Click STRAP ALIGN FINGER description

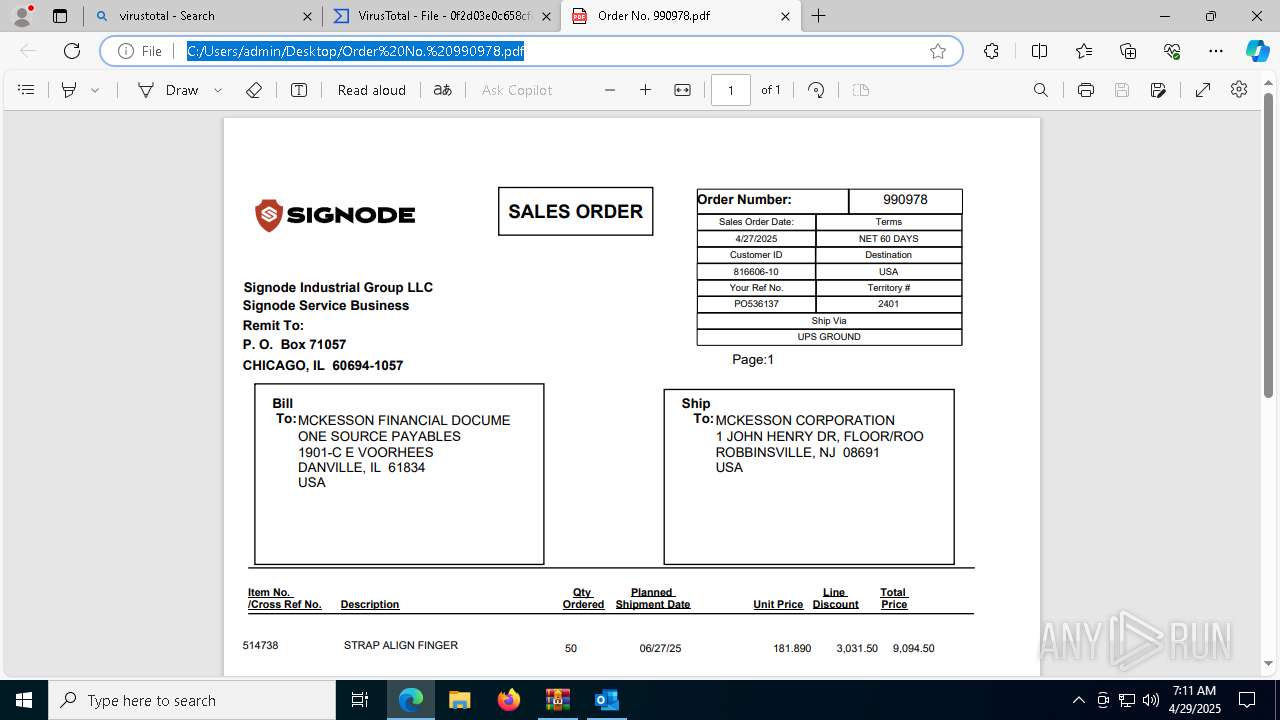(x=401, y=645)
